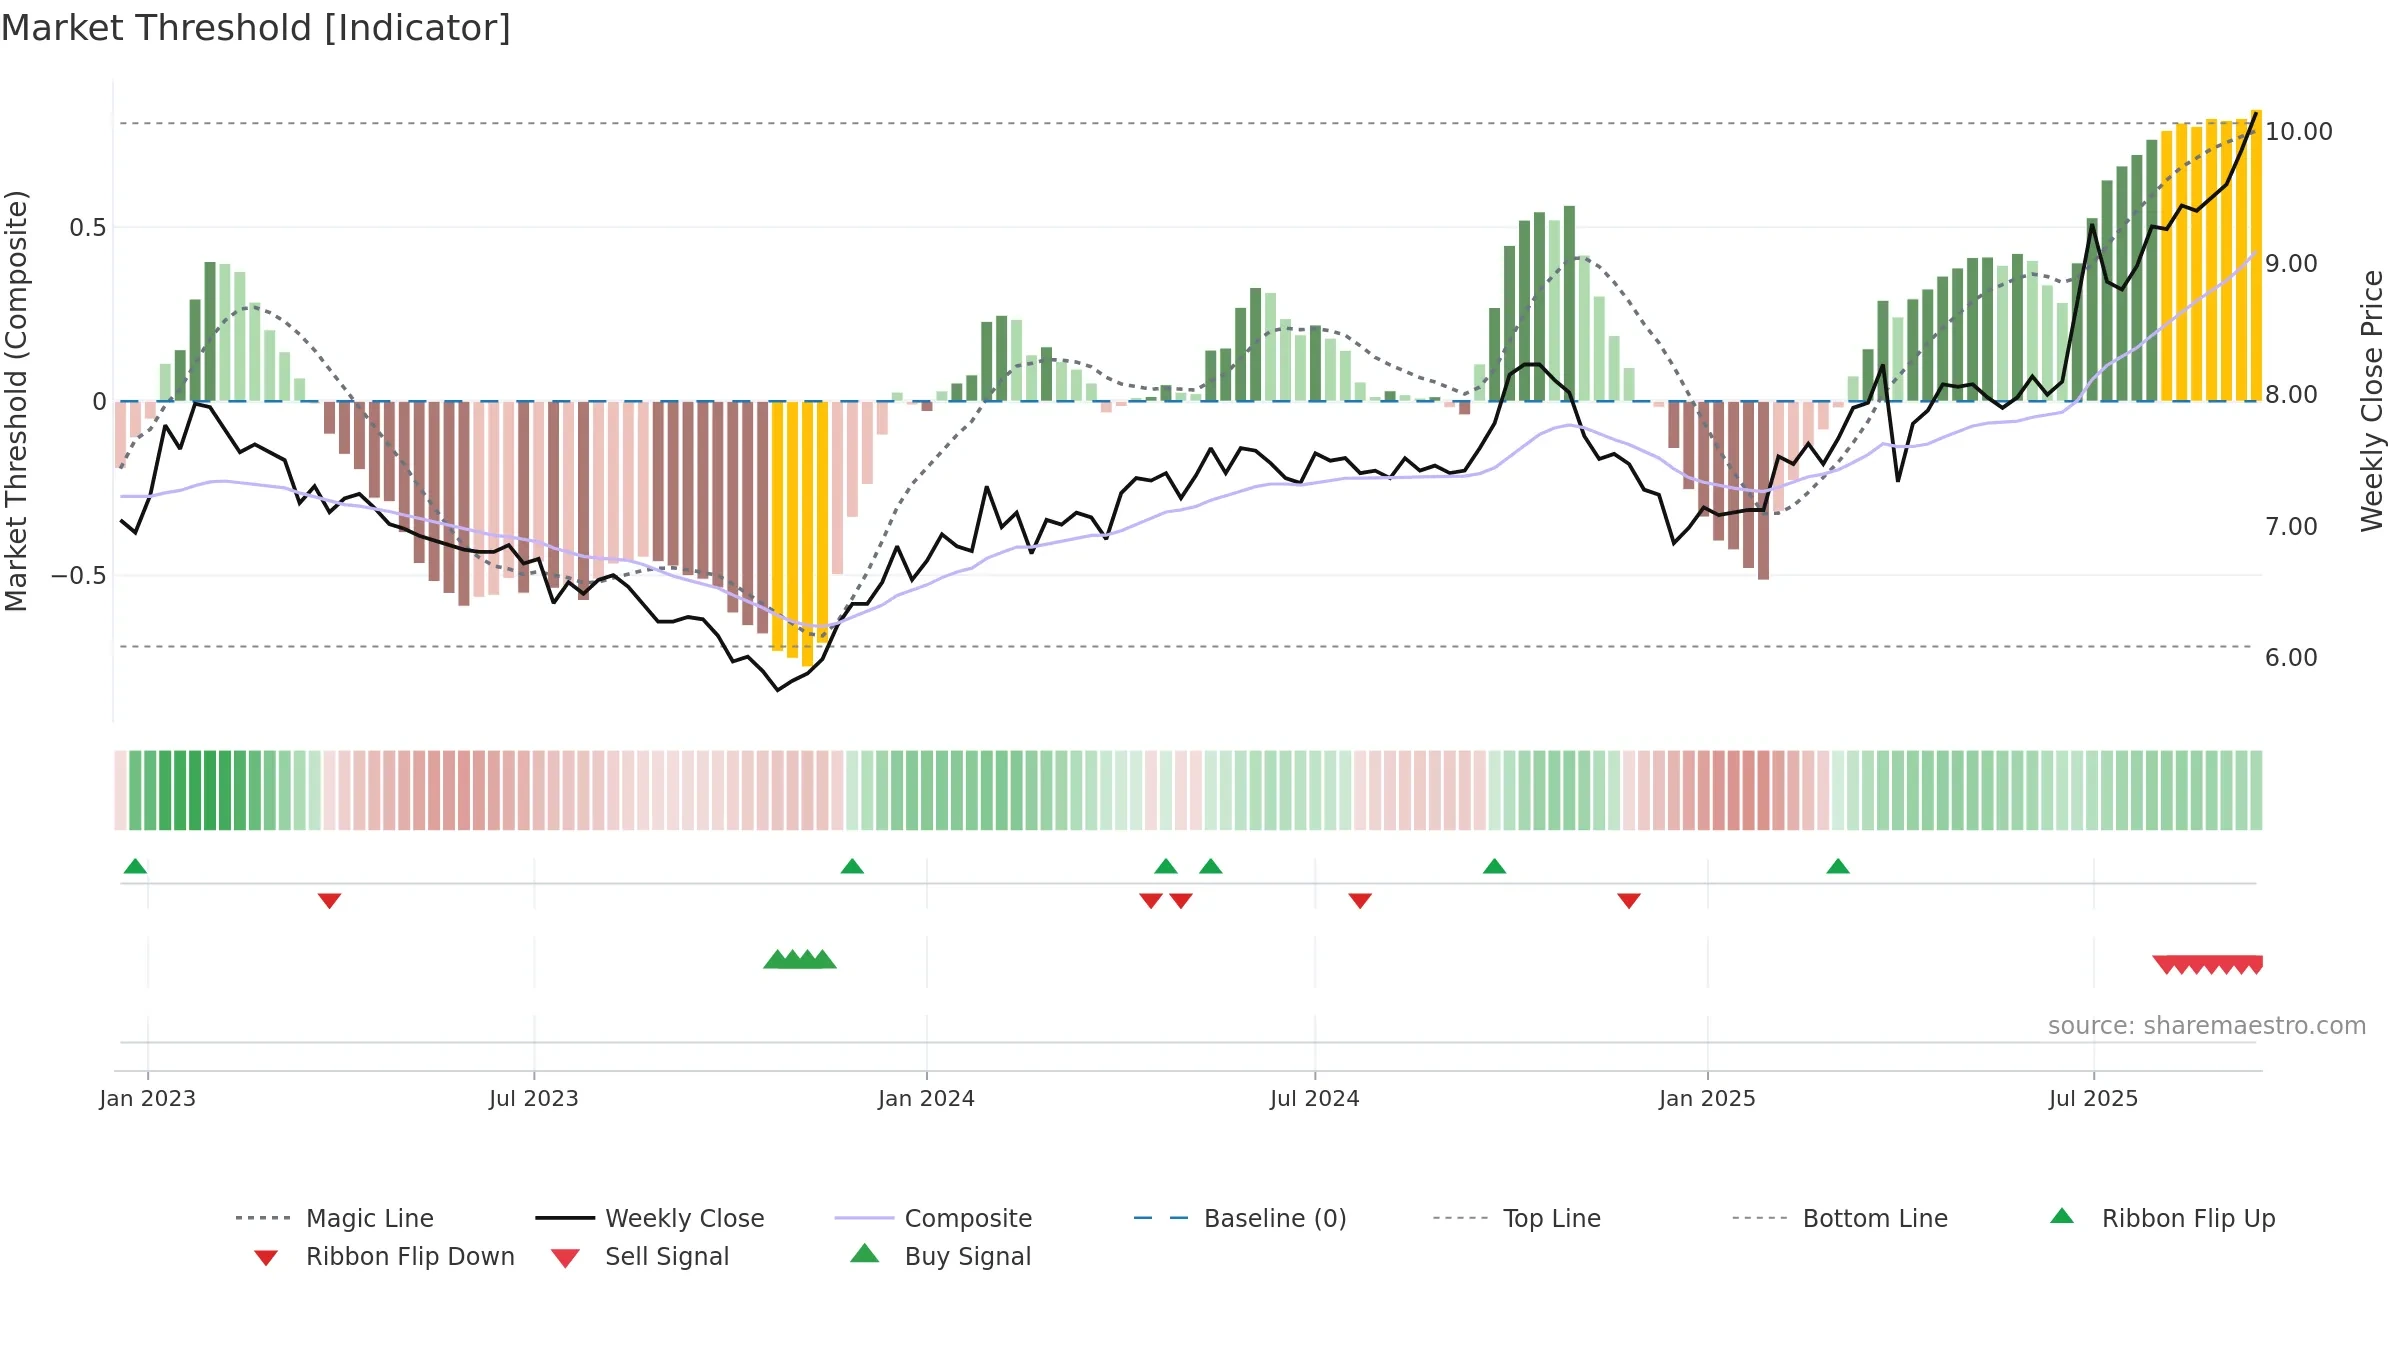Image resolution: width=2400 pixels, height=1350 pixels.
Task: Click the ribbon flip down marker just after Jul 2024
Action: (x=1360, y=901)
